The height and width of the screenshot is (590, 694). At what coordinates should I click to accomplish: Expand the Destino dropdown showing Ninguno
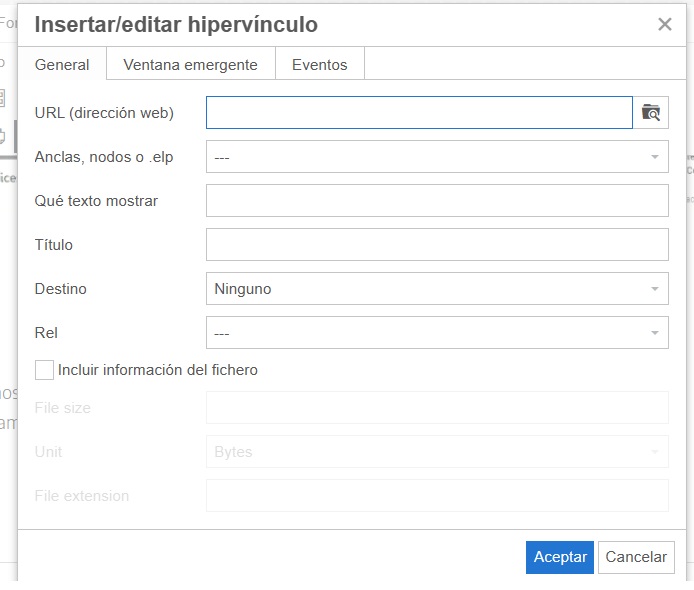point(437,289)
